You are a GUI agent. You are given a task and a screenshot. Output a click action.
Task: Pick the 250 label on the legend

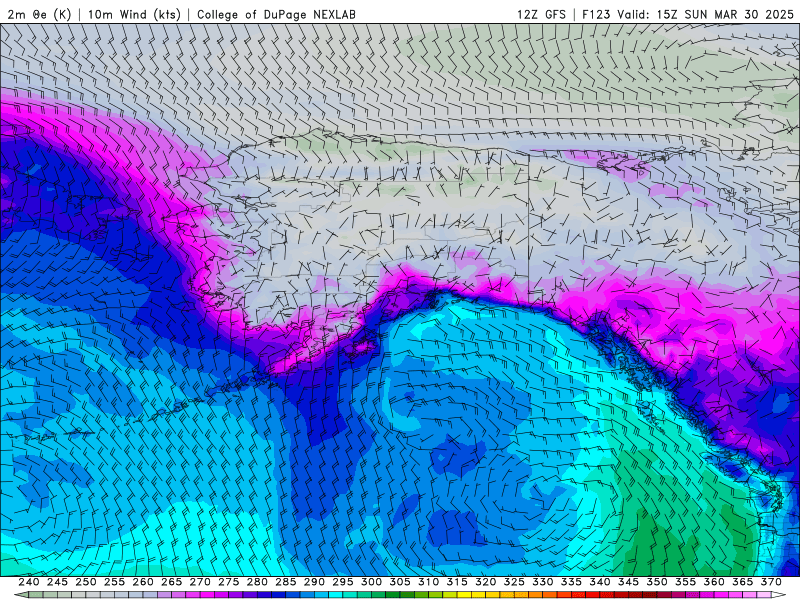86,582
